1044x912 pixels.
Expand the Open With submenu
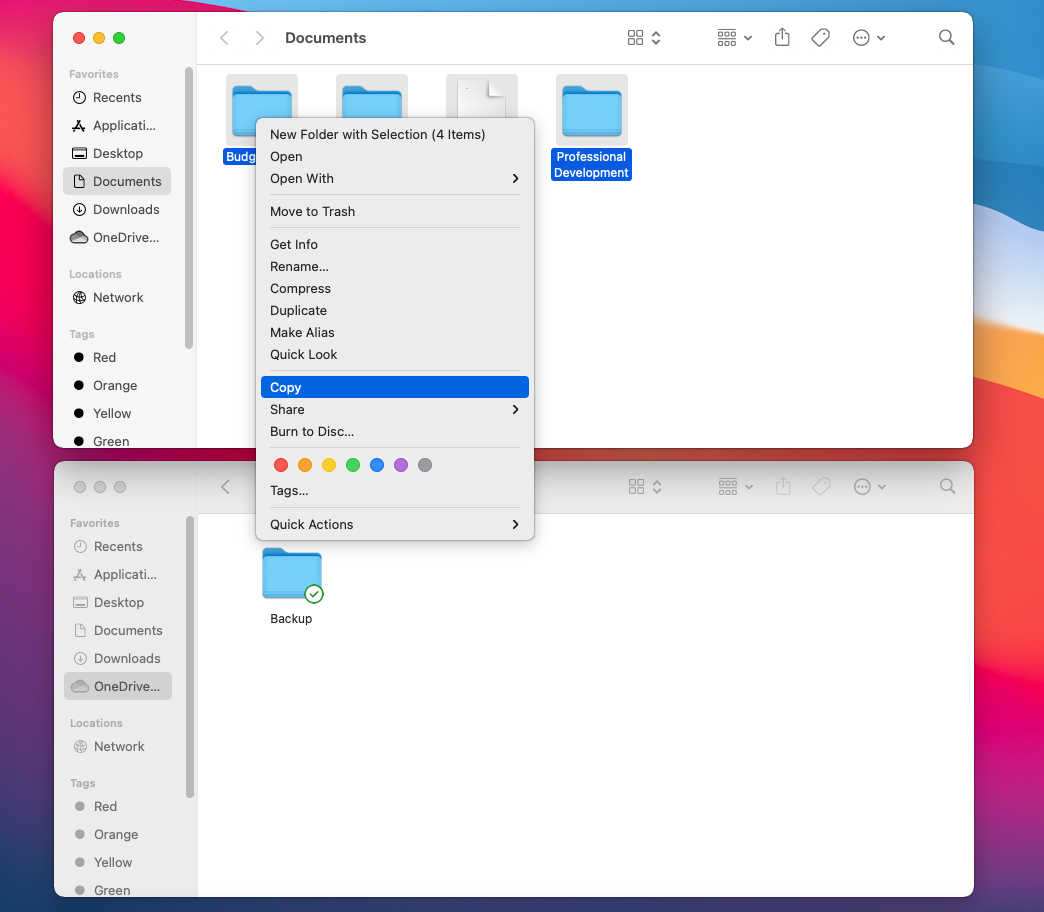coord(395,179)
